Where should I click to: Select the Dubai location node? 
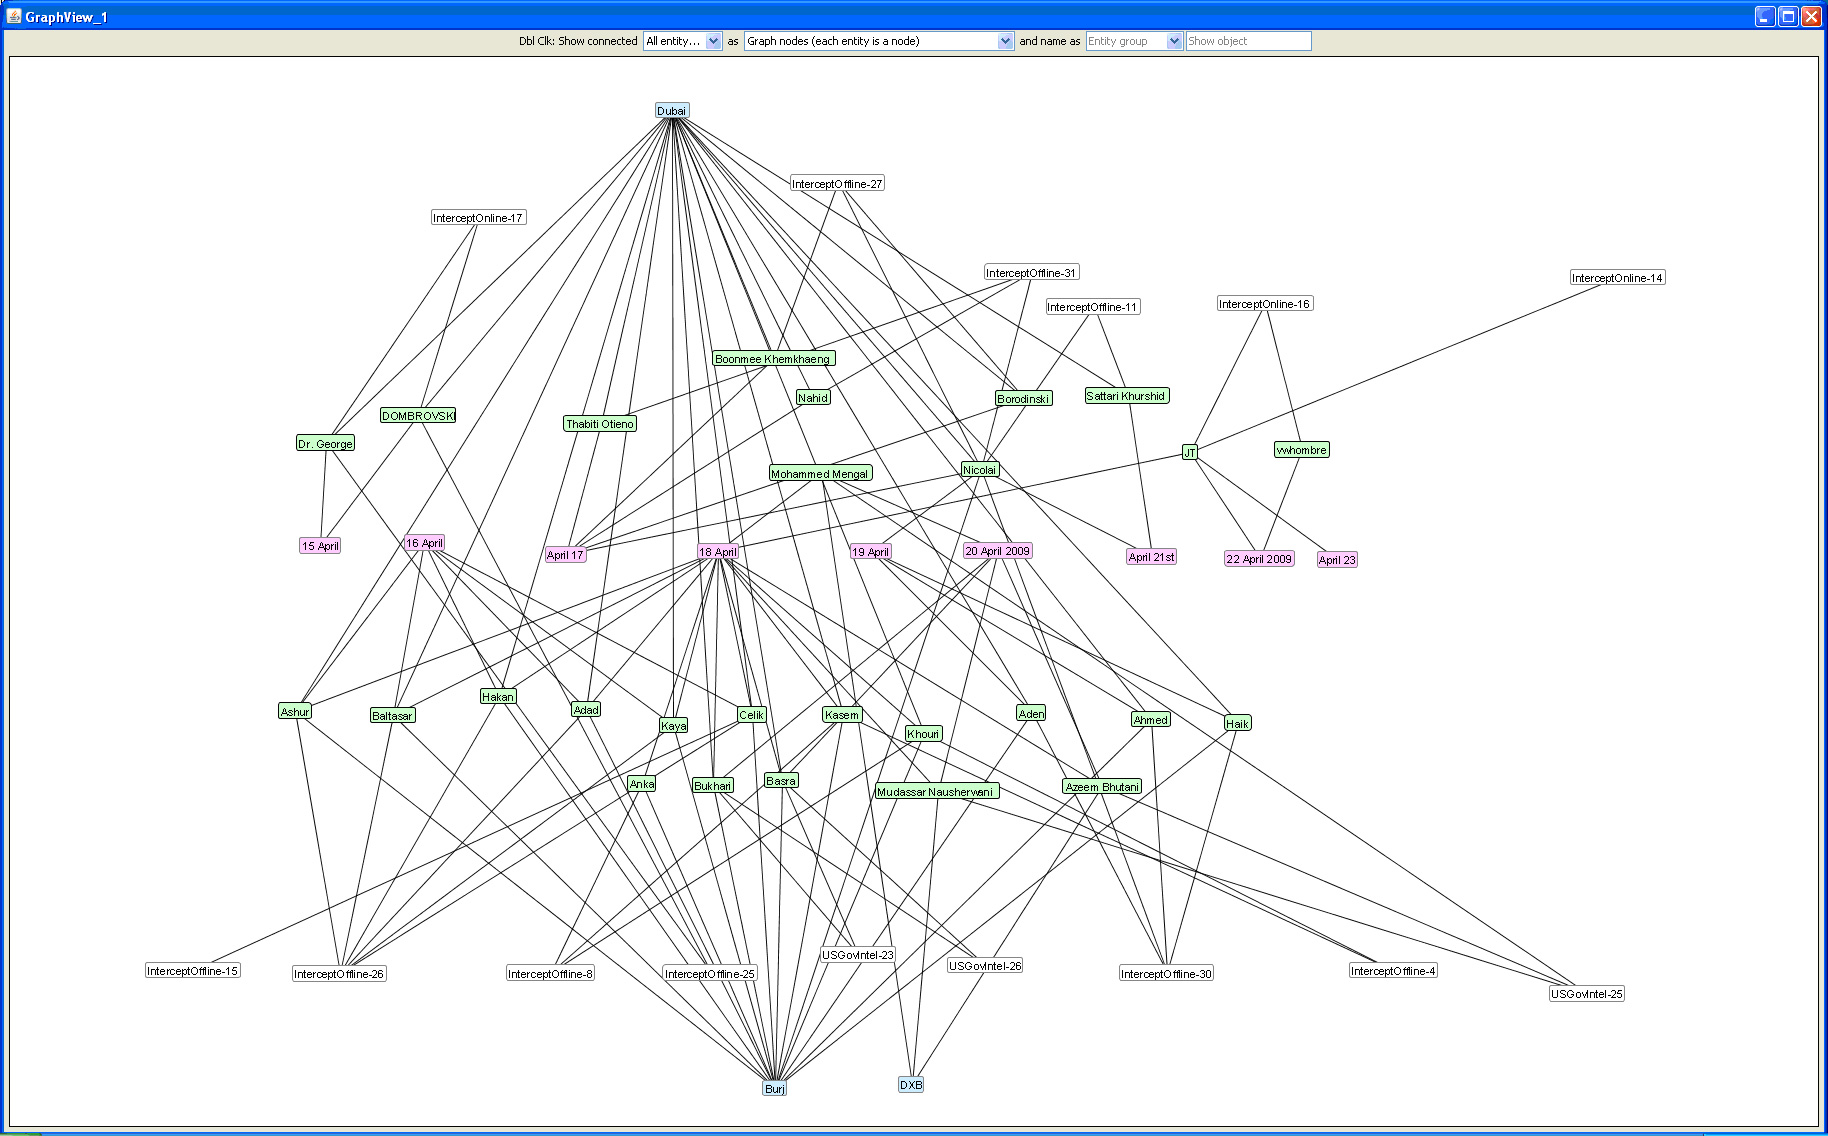coord(672,111)
